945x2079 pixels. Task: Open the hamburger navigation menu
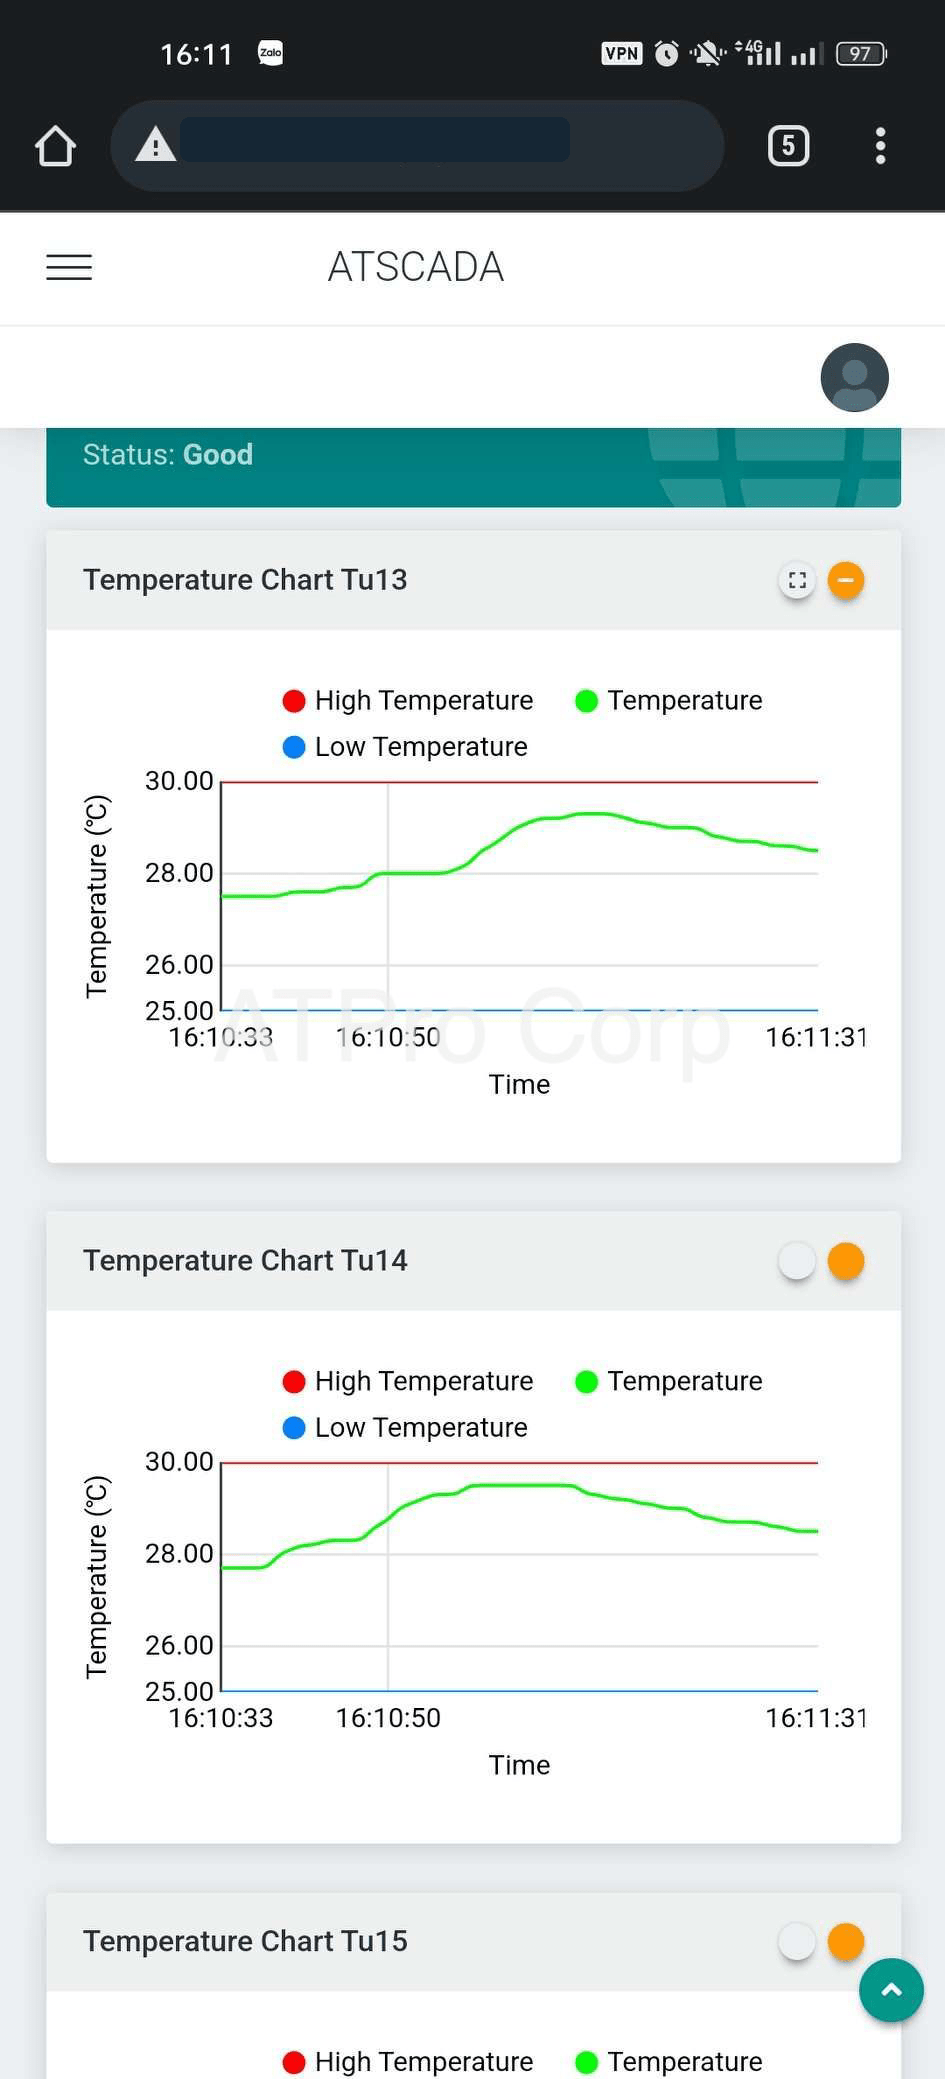[69, 267]
